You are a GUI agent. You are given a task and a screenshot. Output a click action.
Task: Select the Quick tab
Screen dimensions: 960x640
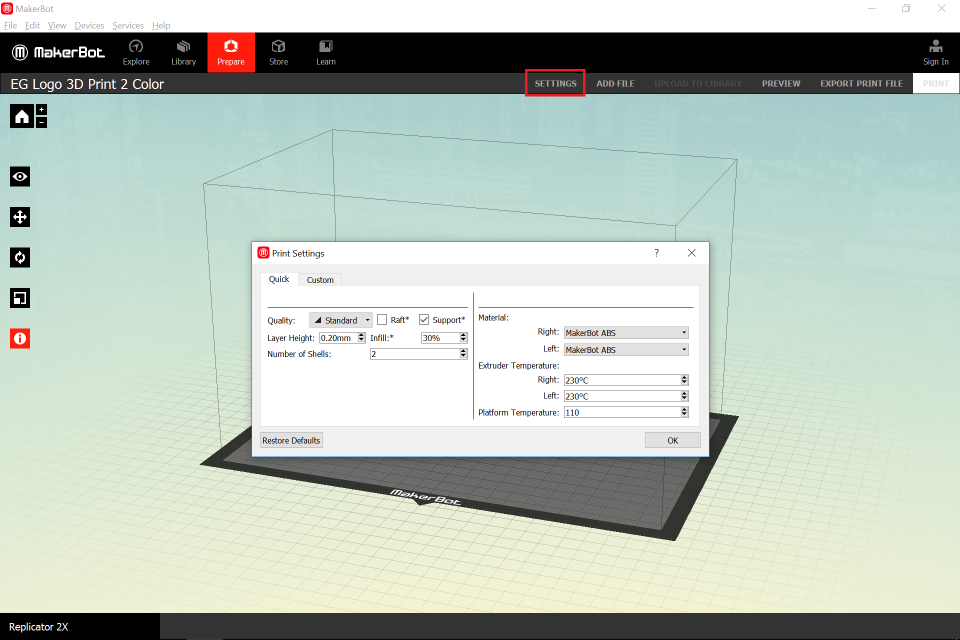point(279,279)
